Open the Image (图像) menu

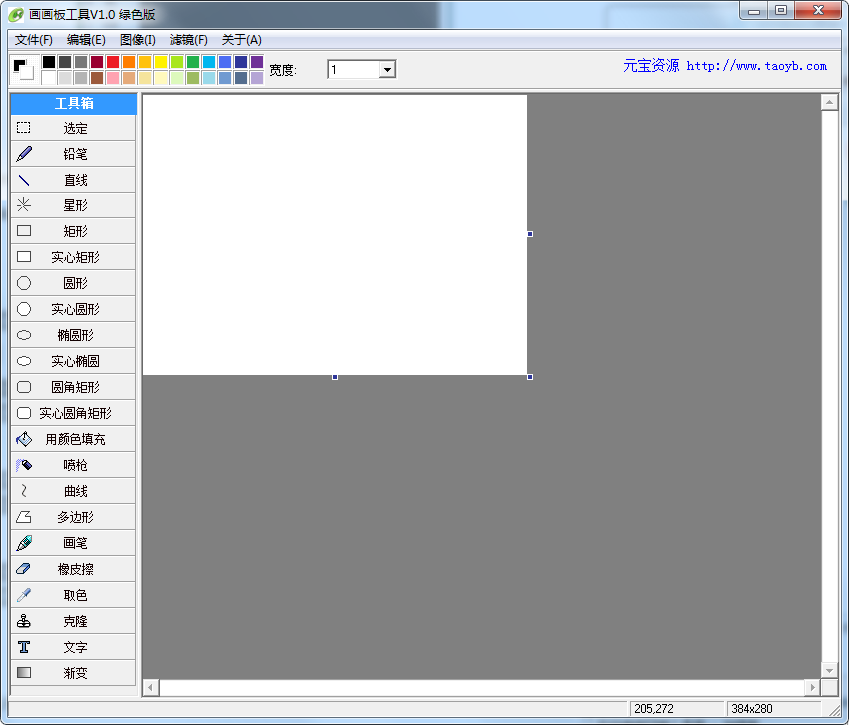pyautogui.click(x=137, y=40)
